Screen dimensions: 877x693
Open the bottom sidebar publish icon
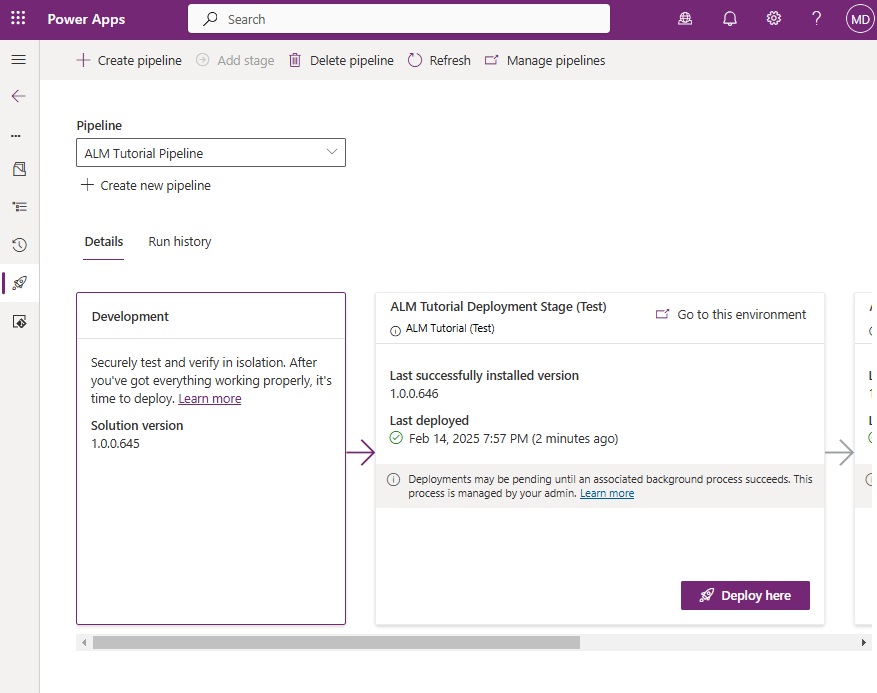19,322
